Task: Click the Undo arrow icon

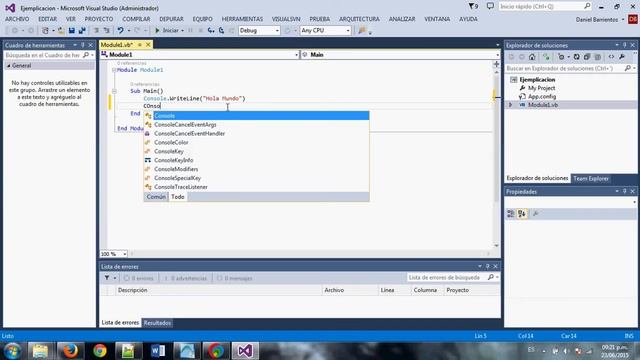Action: point(120,31)
